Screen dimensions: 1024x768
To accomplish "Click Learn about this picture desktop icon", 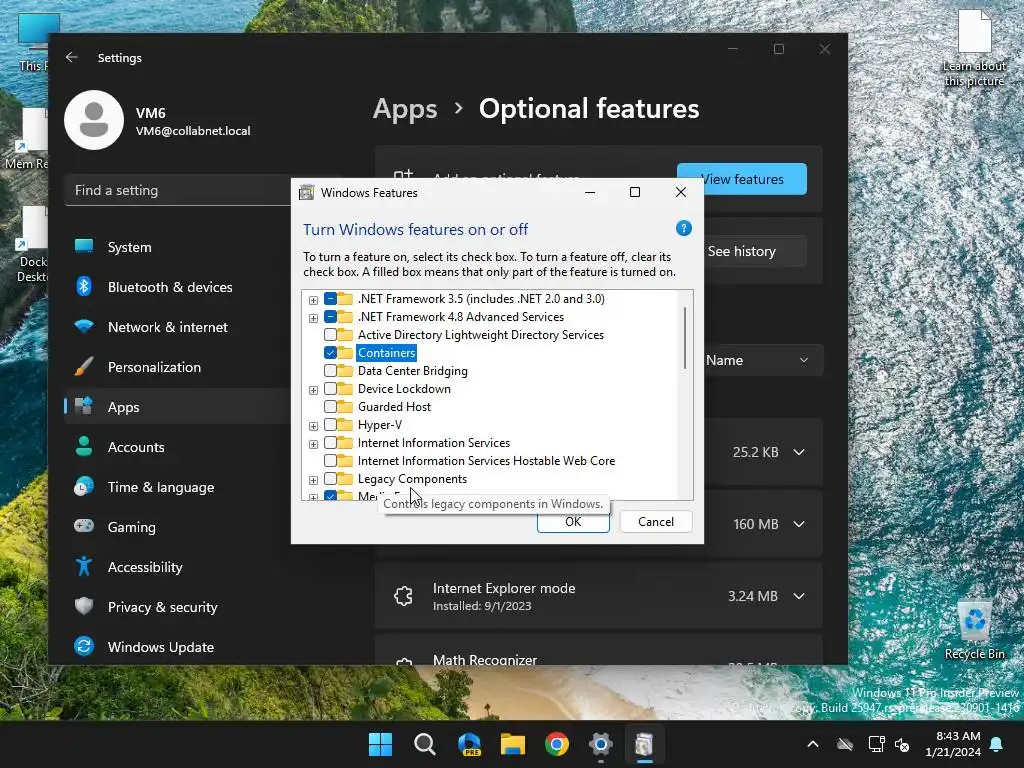I will (x=974, y=48).
